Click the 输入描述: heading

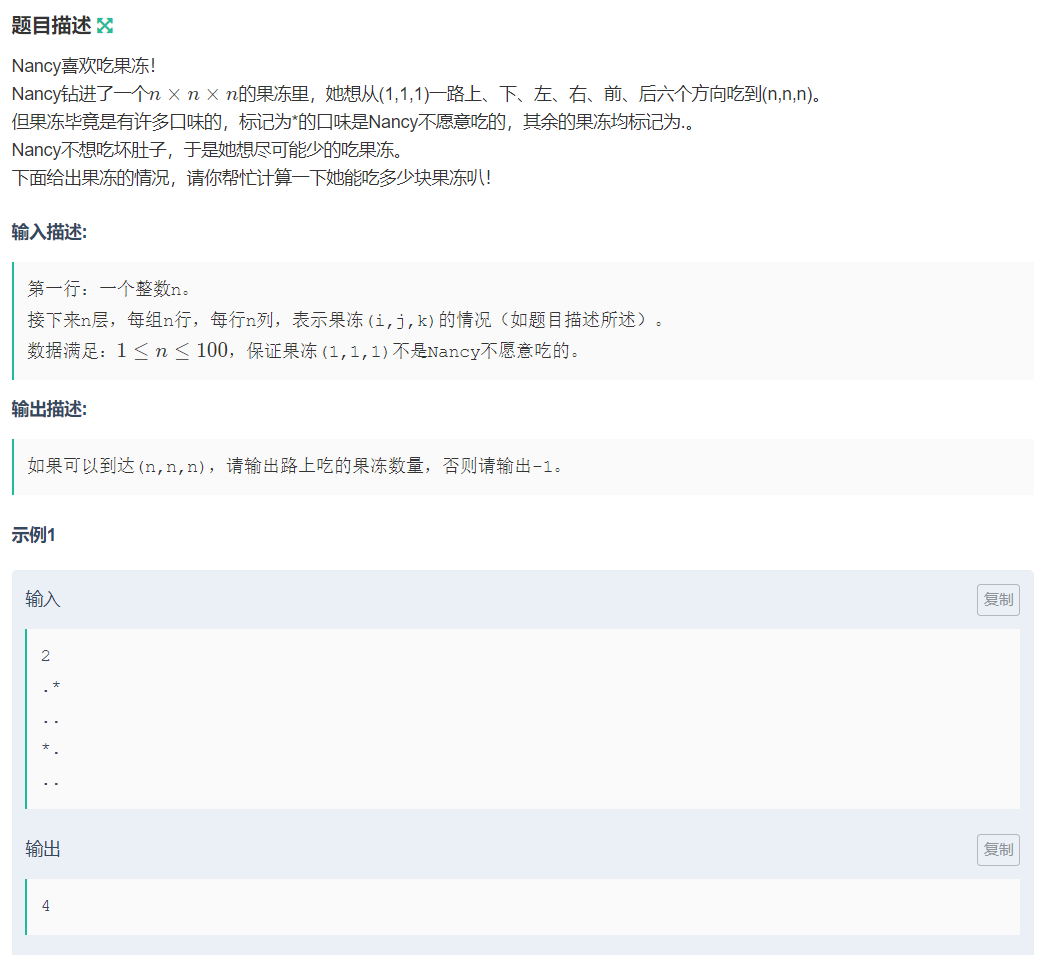49,232
